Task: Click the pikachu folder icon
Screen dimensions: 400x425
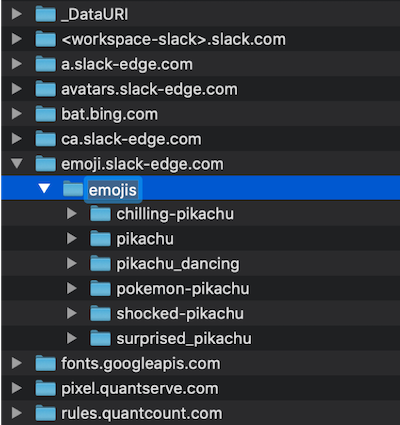Action: [x=100, y=239]
